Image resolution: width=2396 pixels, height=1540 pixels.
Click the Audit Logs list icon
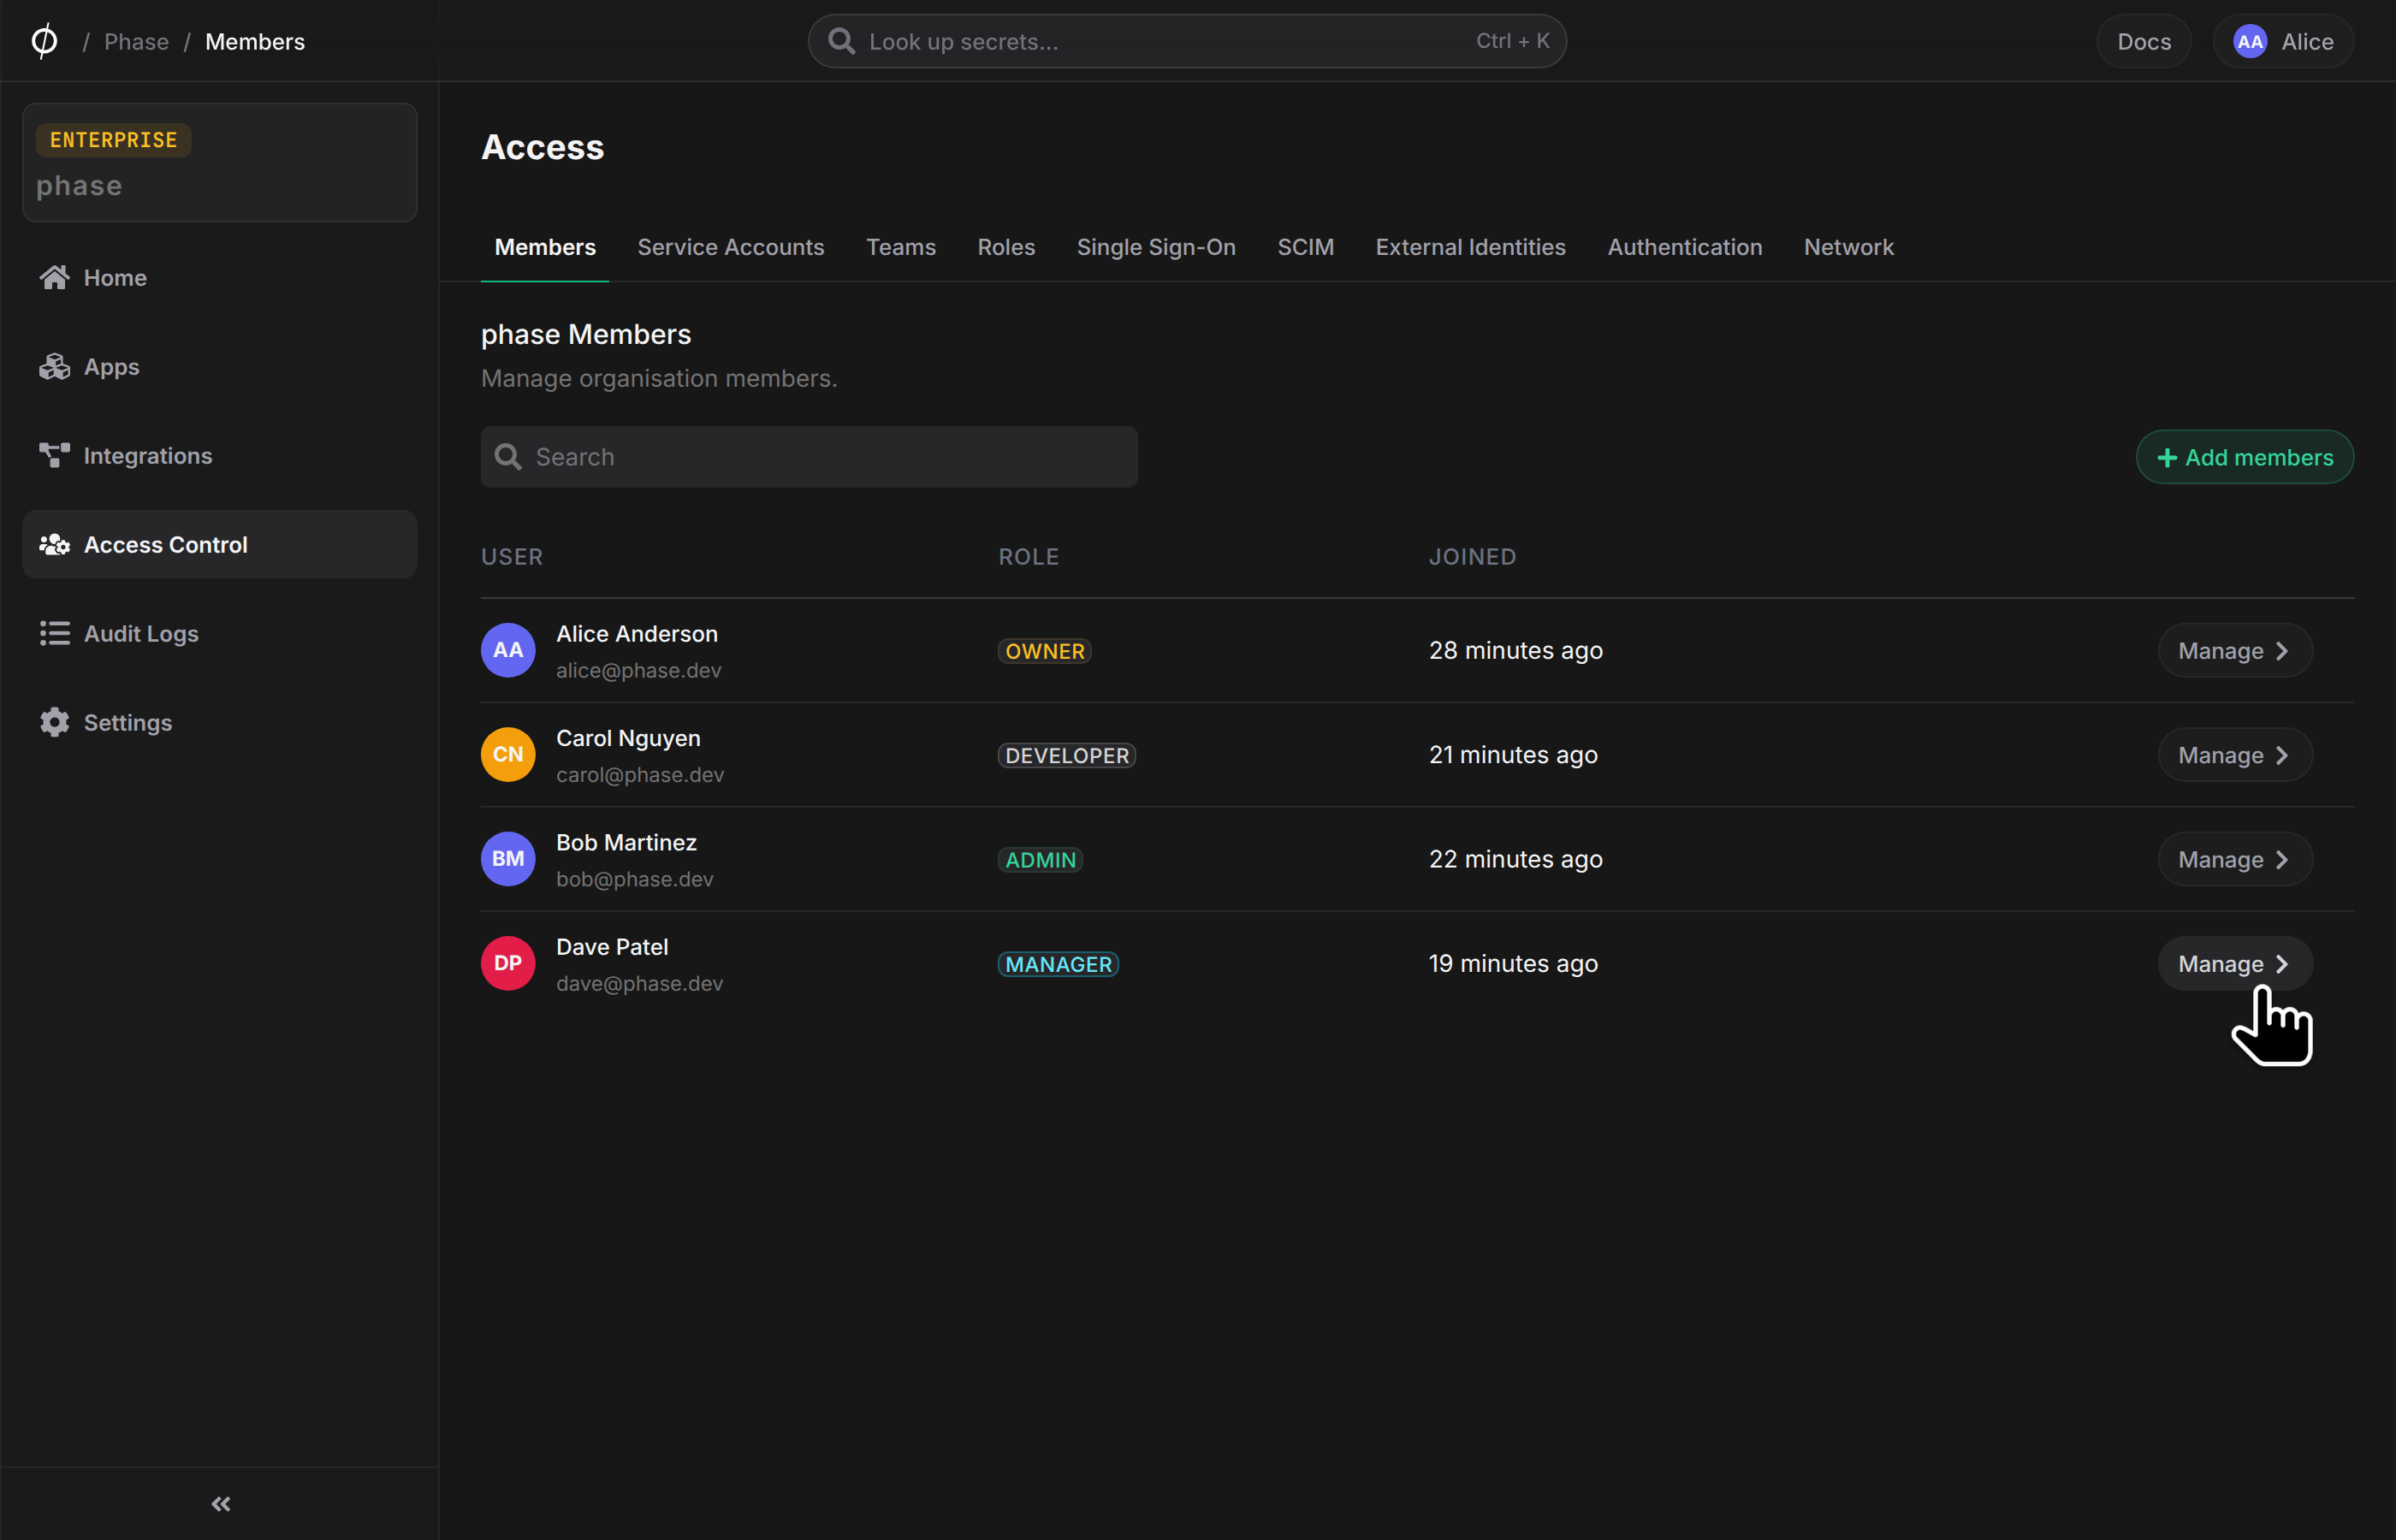[54, 633]
